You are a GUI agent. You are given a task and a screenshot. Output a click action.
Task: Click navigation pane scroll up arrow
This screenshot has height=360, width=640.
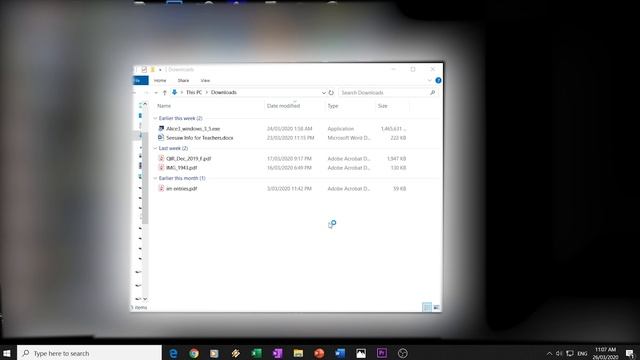(x=145, y=104)
